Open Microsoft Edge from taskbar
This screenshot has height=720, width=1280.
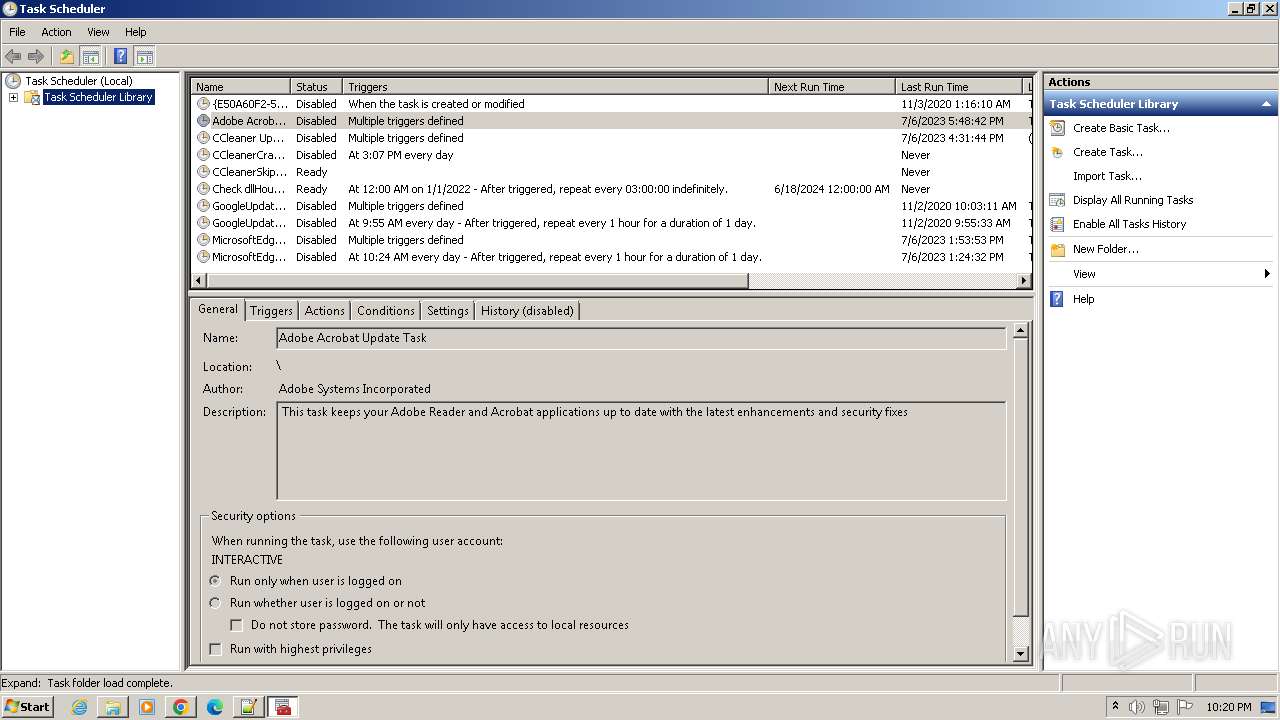click(215, 707)
